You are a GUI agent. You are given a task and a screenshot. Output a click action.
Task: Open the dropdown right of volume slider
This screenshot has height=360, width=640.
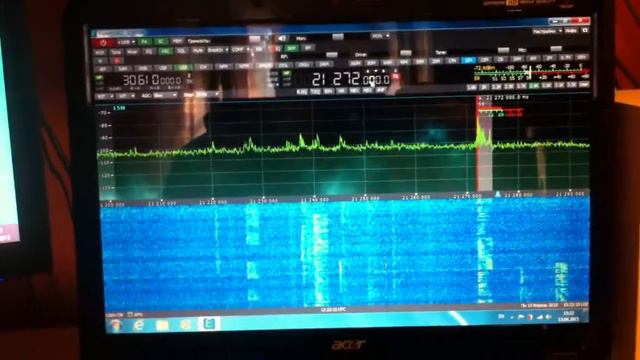[380, 36]
